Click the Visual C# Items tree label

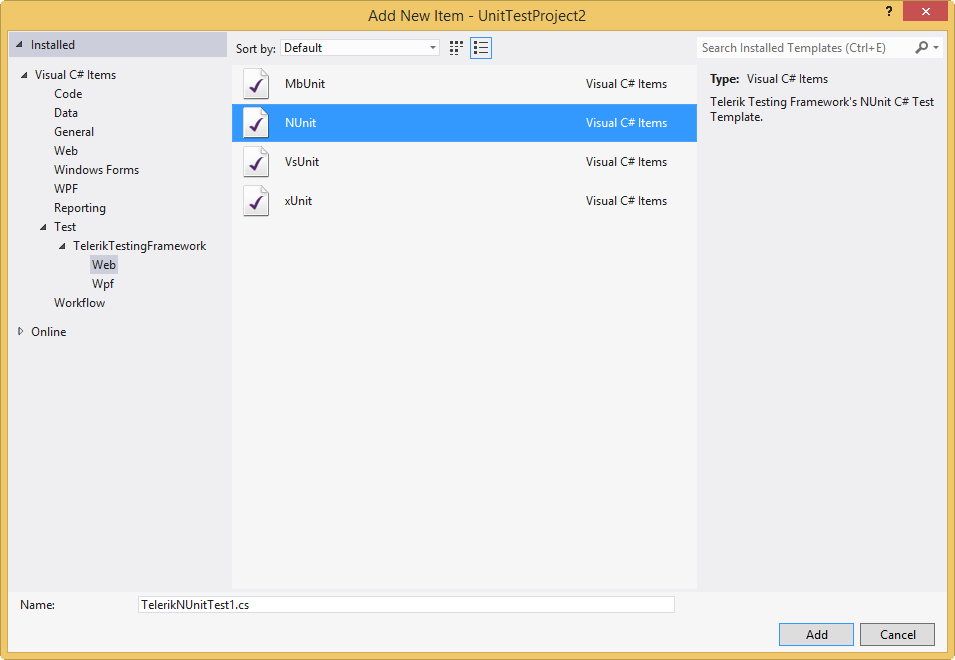[76, 75]
